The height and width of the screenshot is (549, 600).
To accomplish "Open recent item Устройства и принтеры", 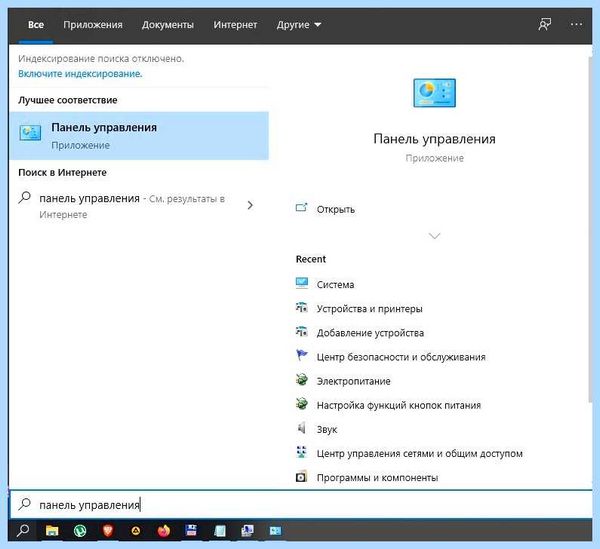I will [x=370, y=308].
